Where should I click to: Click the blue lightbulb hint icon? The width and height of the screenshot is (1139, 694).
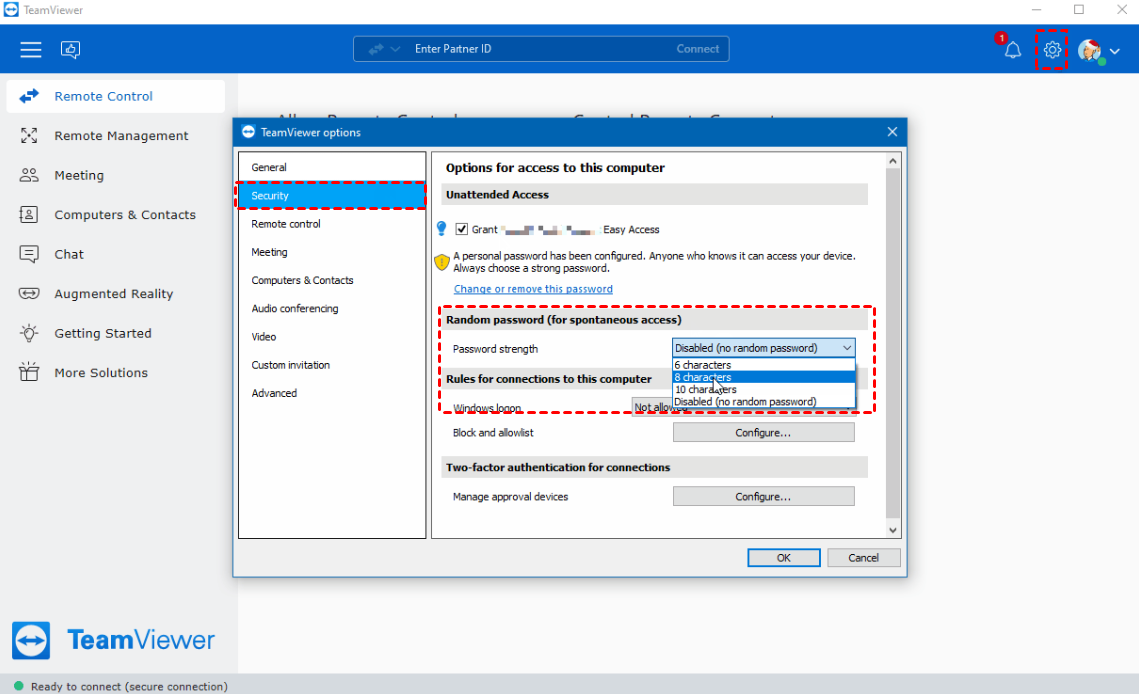[441, 228]
